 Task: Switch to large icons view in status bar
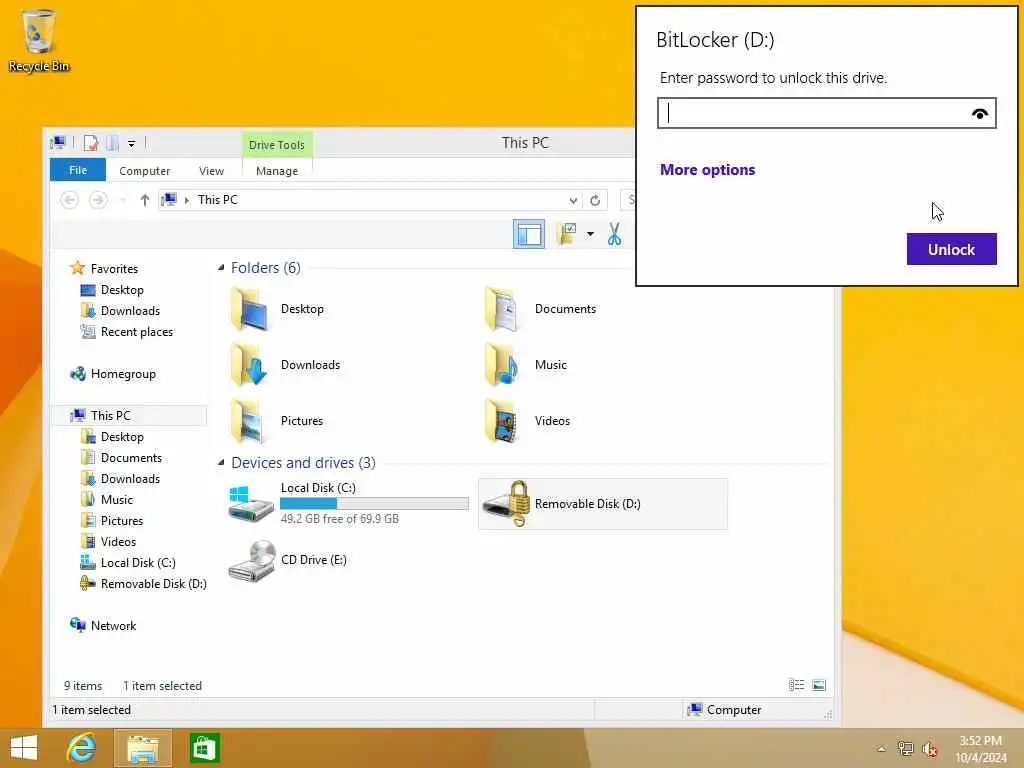819,685
